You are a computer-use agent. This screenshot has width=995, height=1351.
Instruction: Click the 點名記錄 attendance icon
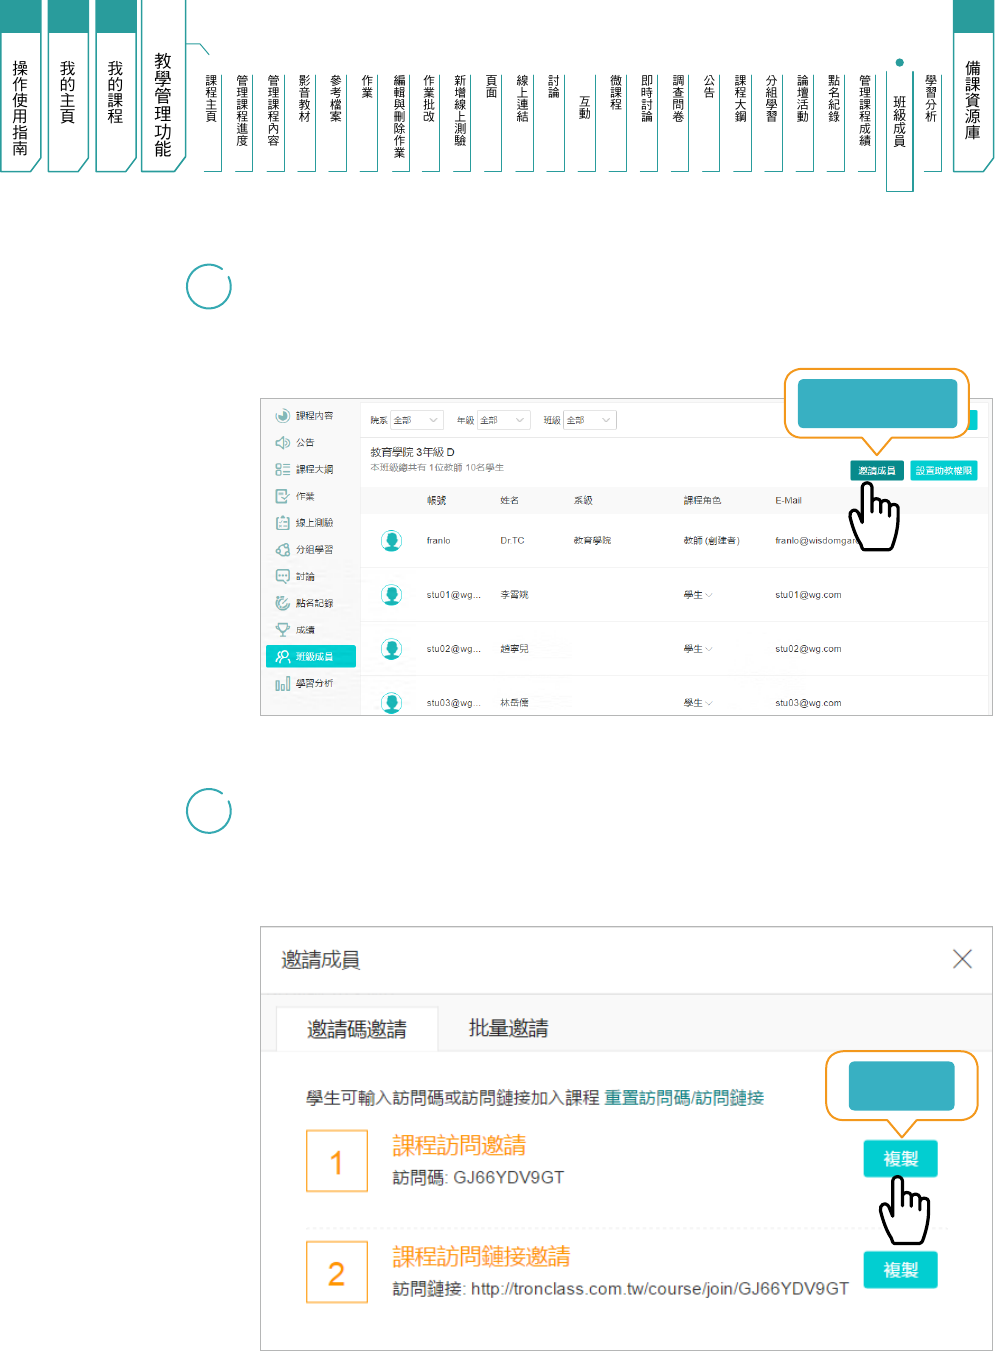coord(283,603)
